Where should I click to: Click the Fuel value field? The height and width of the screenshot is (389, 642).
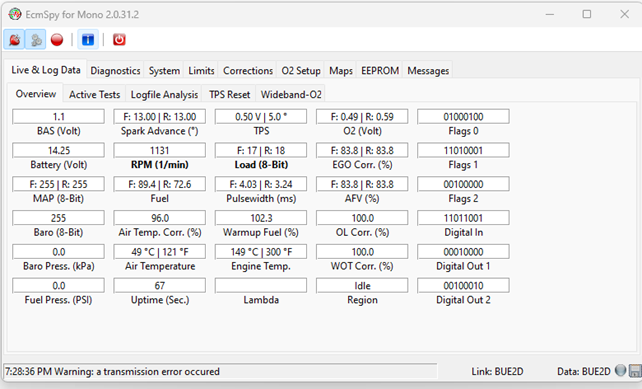coord(160,184)
